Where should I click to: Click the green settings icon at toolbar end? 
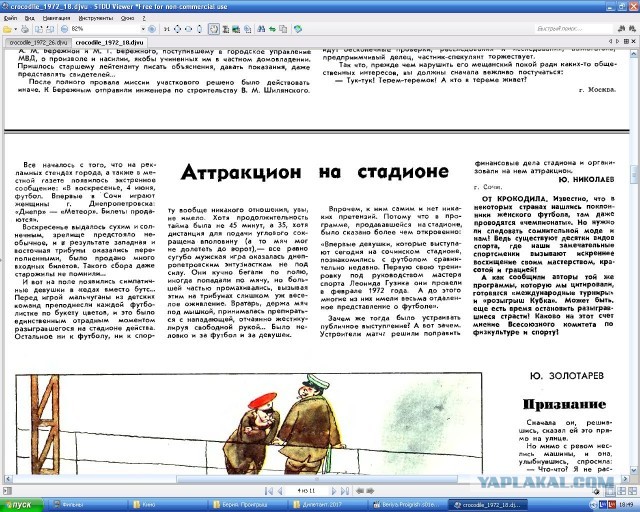click(x=298, y=29)
